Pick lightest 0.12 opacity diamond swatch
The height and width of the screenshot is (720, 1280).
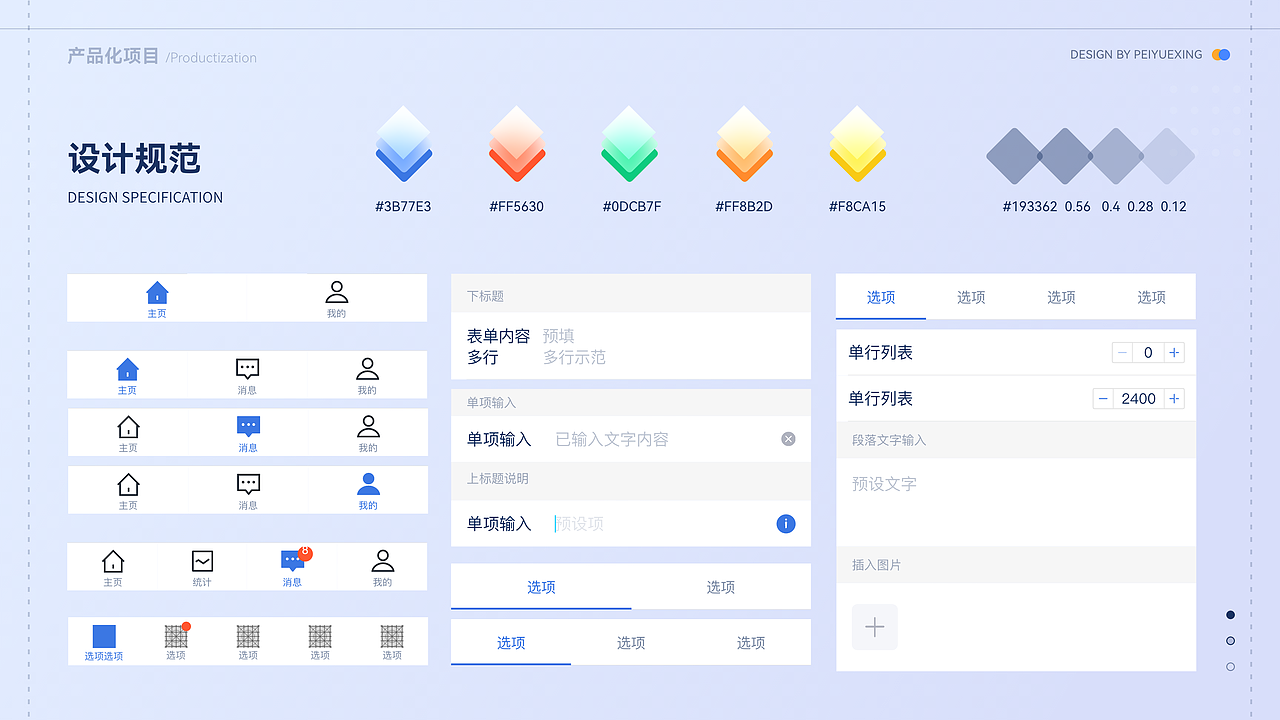[1168, 156]
